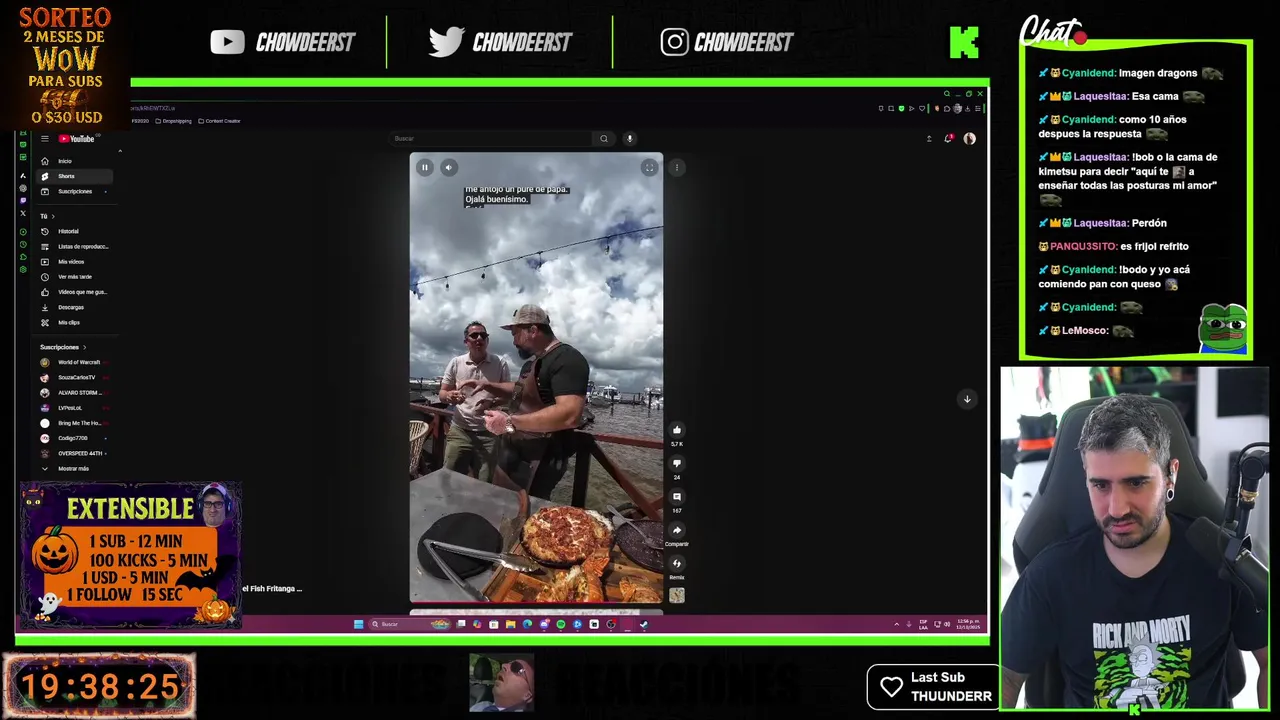Open the Shorts three-dot options menu
Image resolution: width=1280 pixels, height=720 pixels.
pyautogui.click(x=677, y=168)
